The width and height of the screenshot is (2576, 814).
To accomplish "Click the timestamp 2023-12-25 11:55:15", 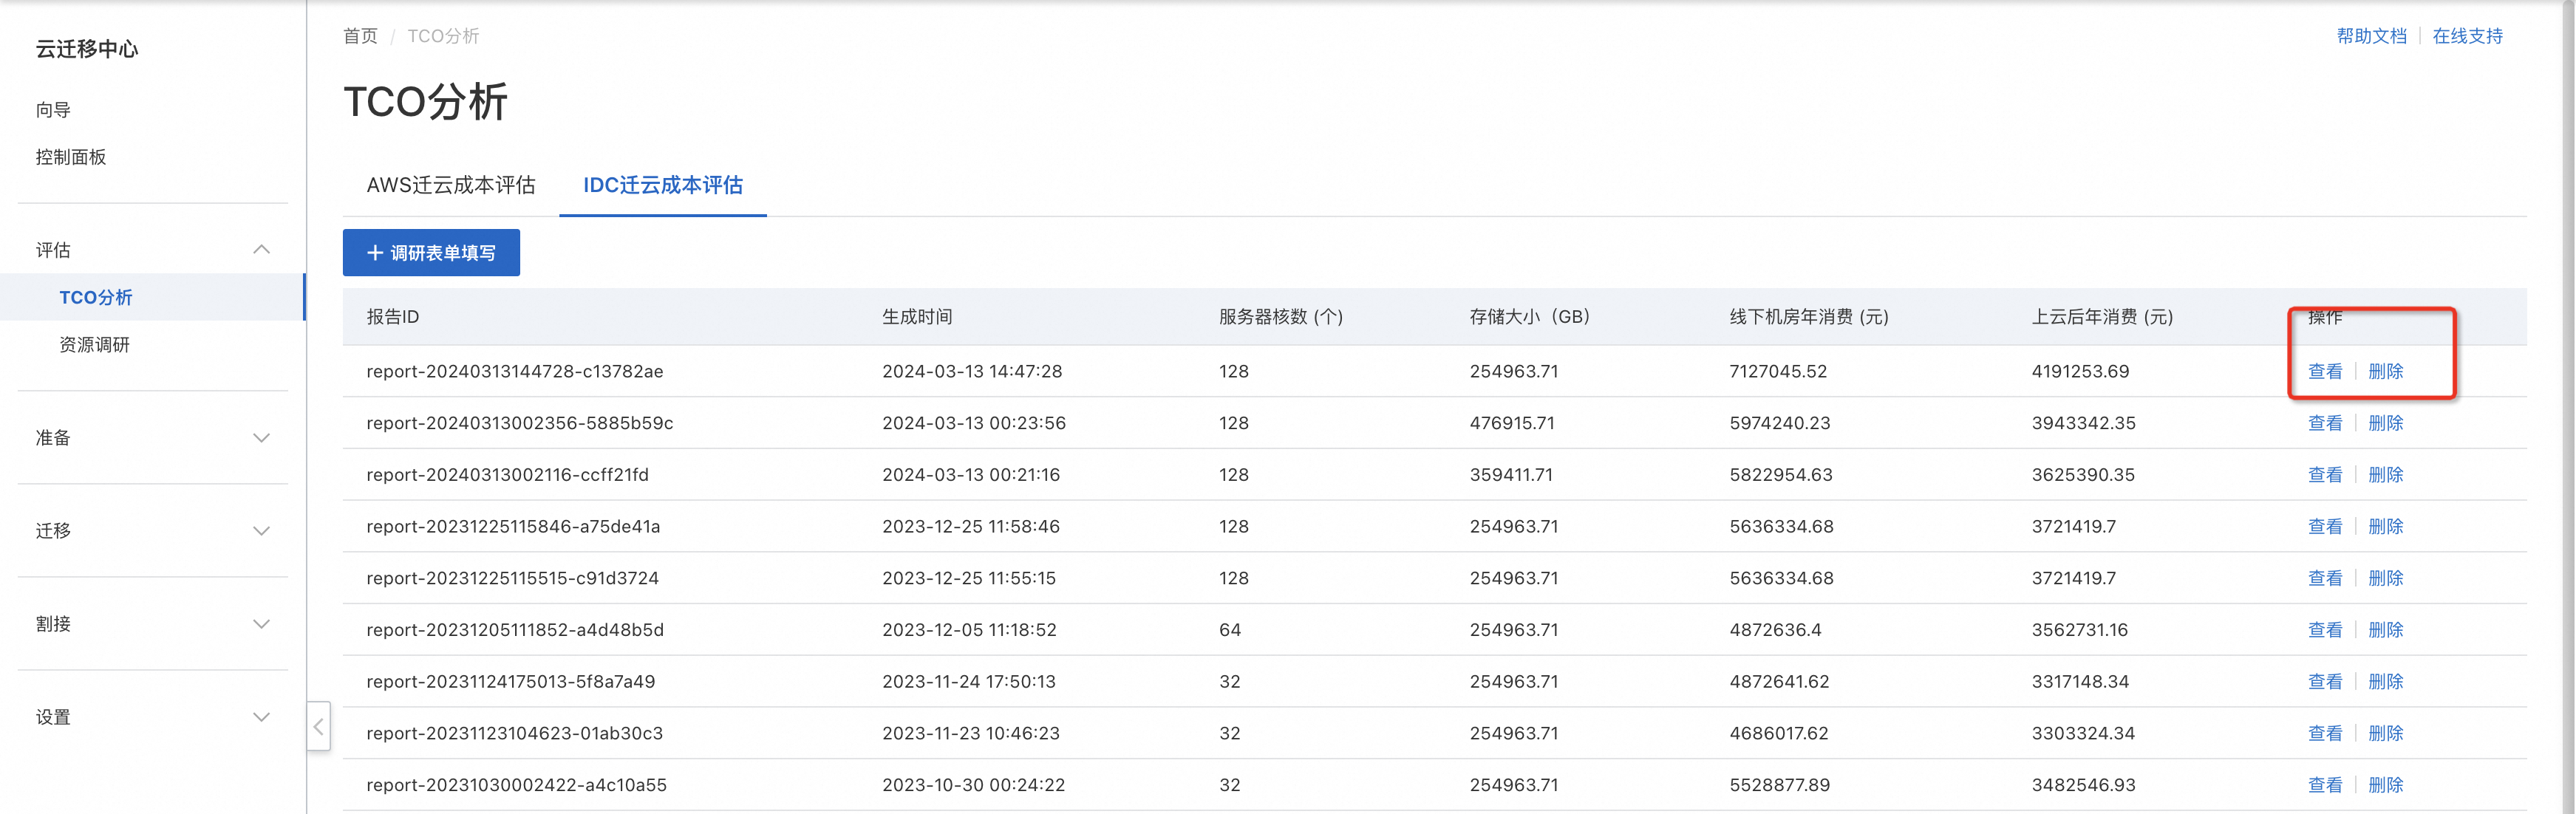I will tap(969, 578).
